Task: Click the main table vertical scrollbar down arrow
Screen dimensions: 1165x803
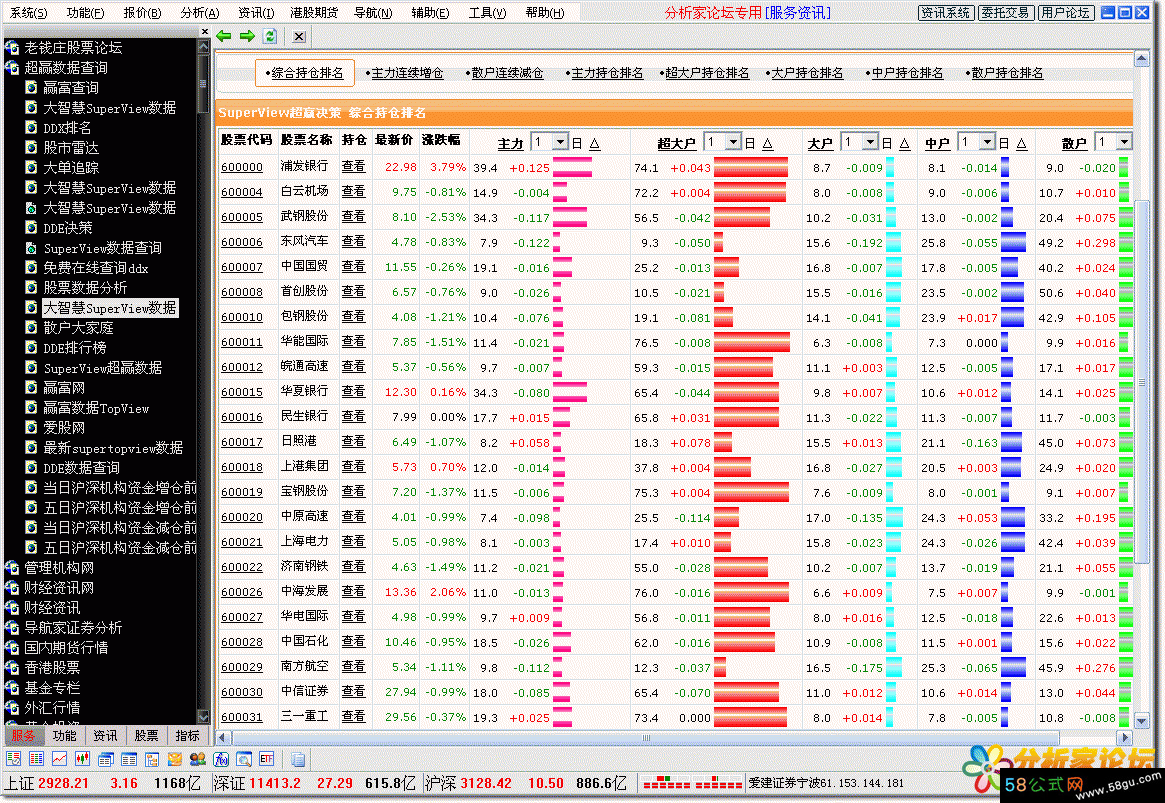Action: 1142,721
